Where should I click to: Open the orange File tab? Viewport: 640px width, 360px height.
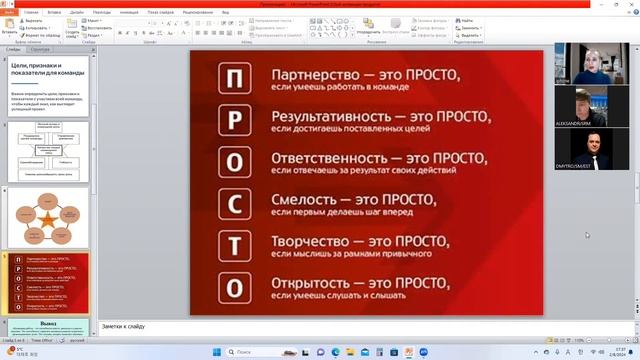(9, 13)
